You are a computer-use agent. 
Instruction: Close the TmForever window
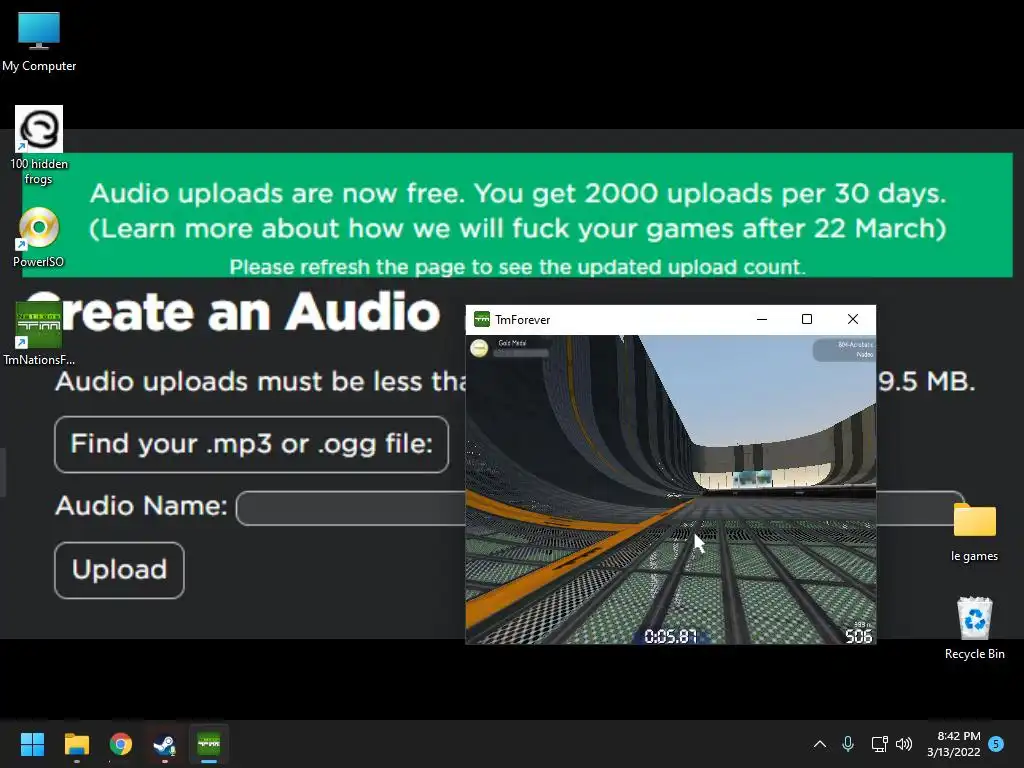pos(853,319)
